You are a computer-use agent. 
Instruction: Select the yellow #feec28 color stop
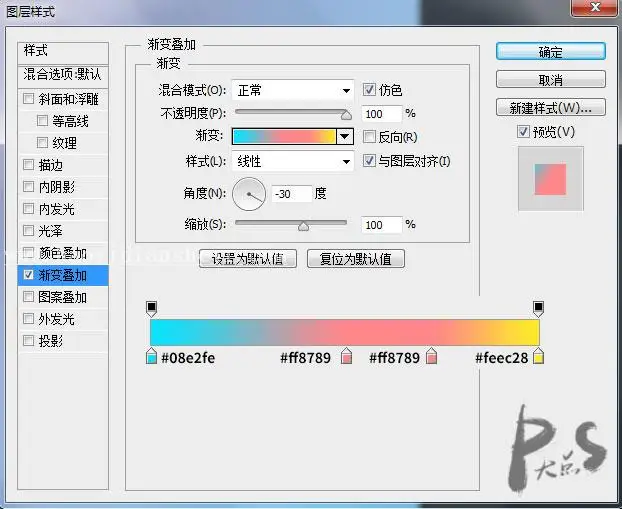pyautogui.click(x=538, y=355)
